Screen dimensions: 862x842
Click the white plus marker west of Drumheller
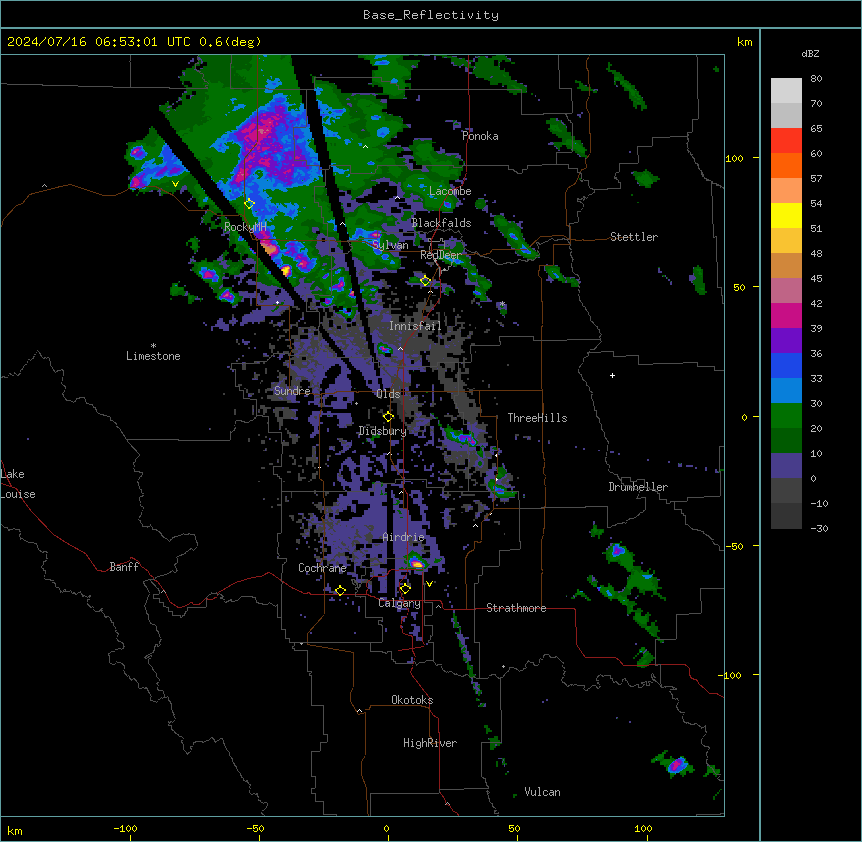pyautogui.click(x=612, y=375)
